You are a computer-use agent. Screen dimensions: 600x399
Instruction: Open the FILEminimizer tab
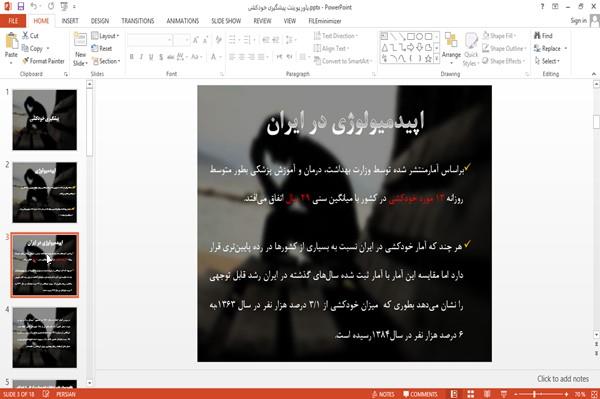click(x=325, y=21)
